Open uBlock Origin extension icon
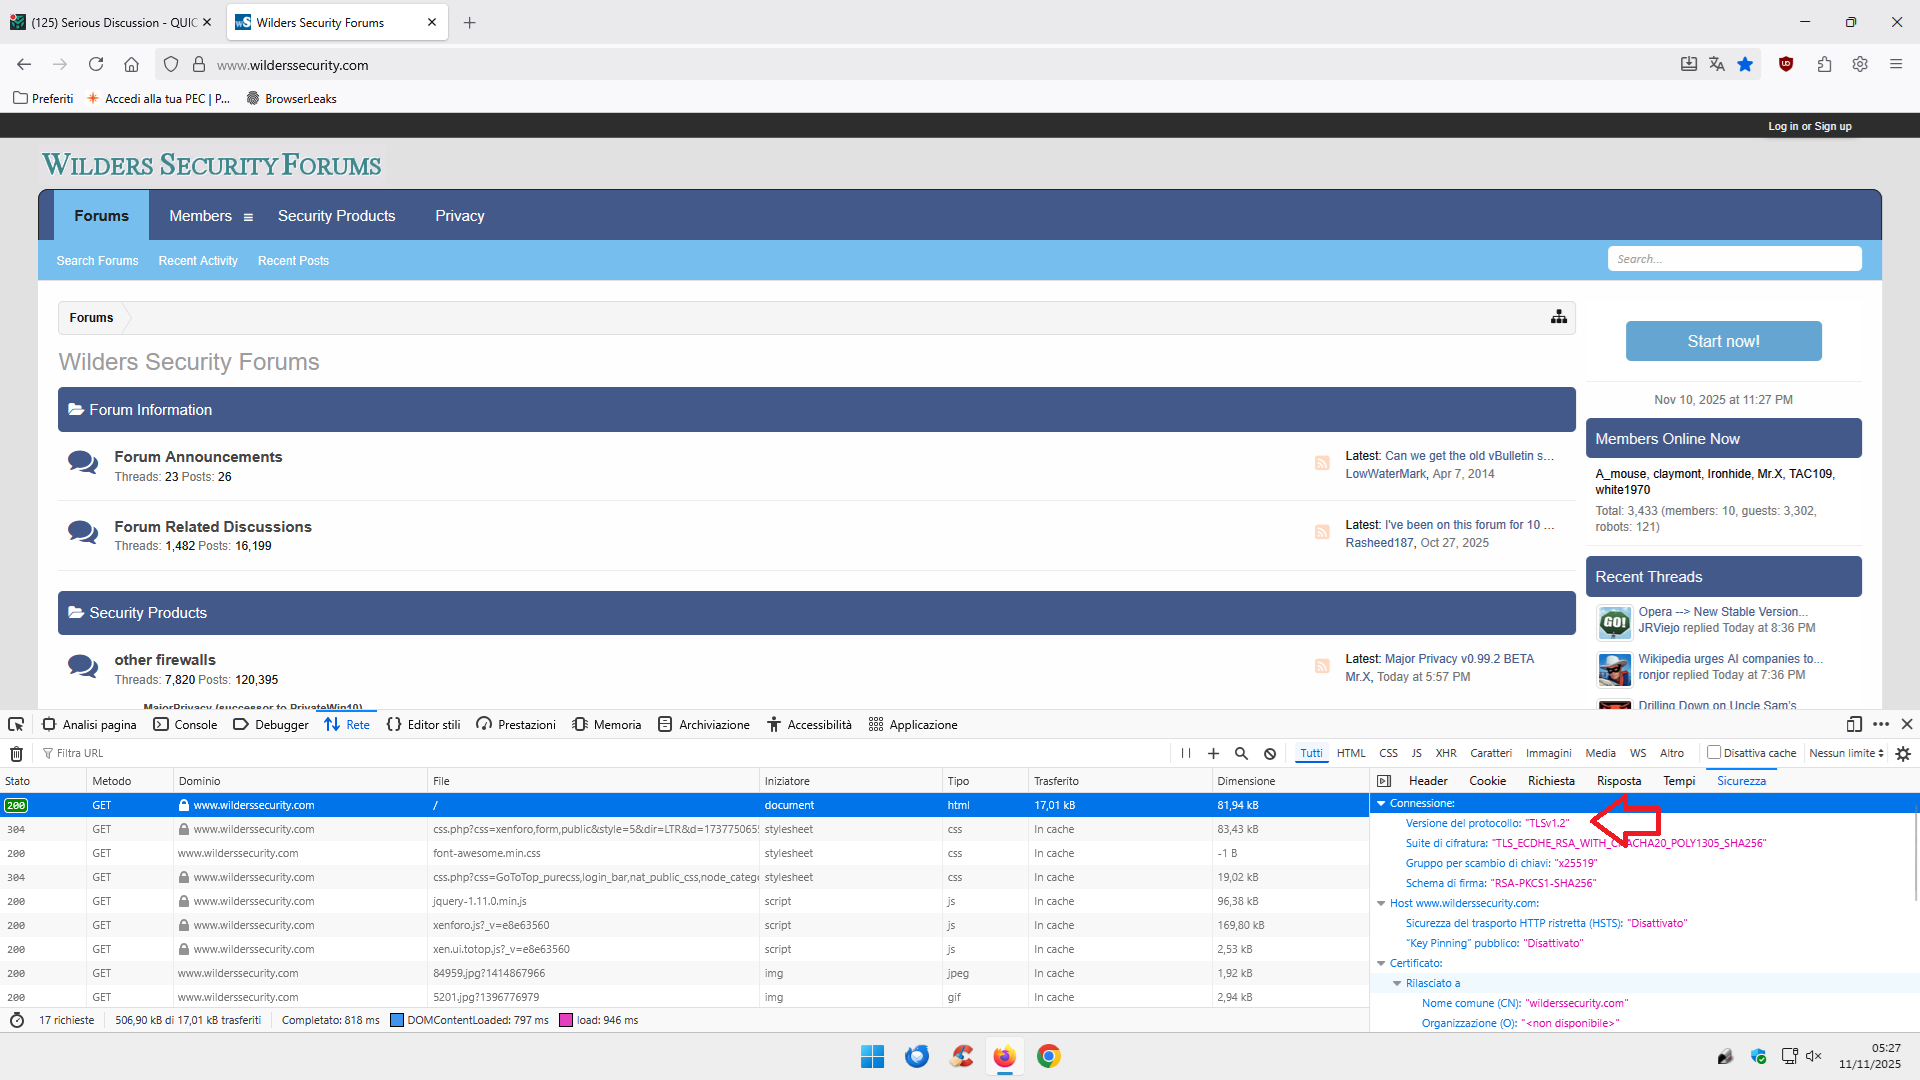Viewport: 1920px width, 1080px height. [1786, 65]
